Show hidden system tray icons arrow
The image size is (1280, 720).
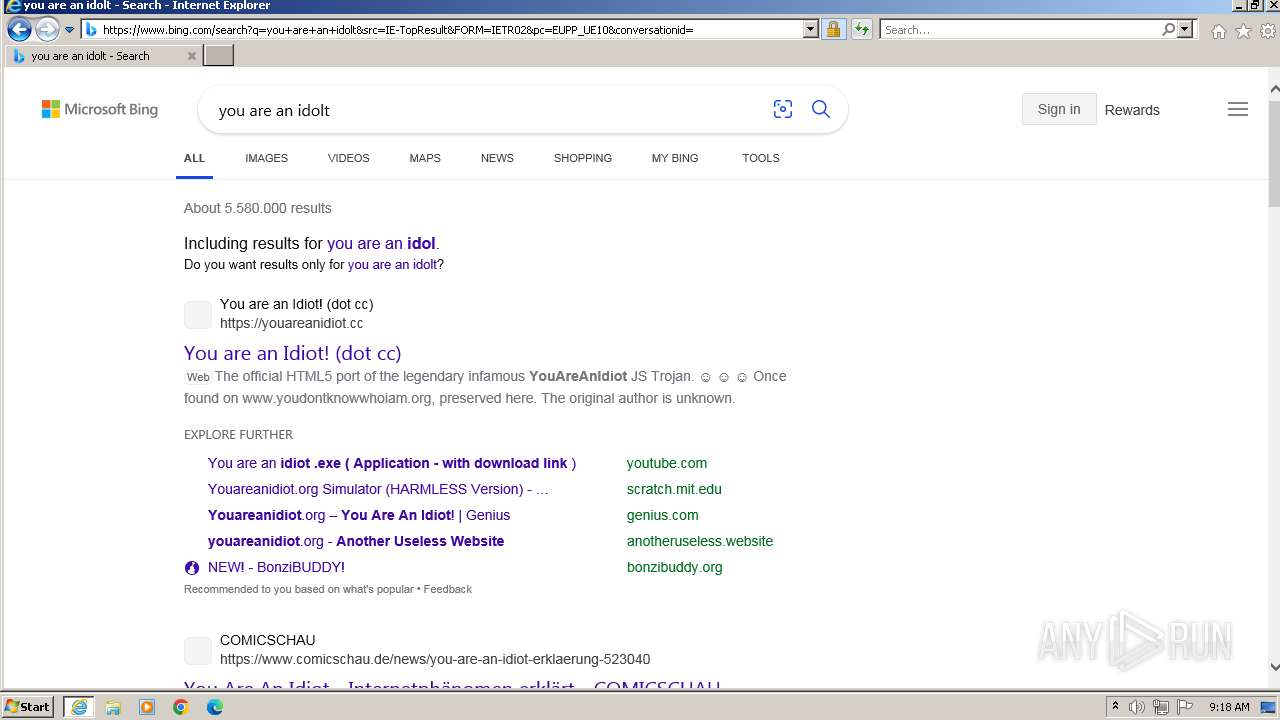1115,707
